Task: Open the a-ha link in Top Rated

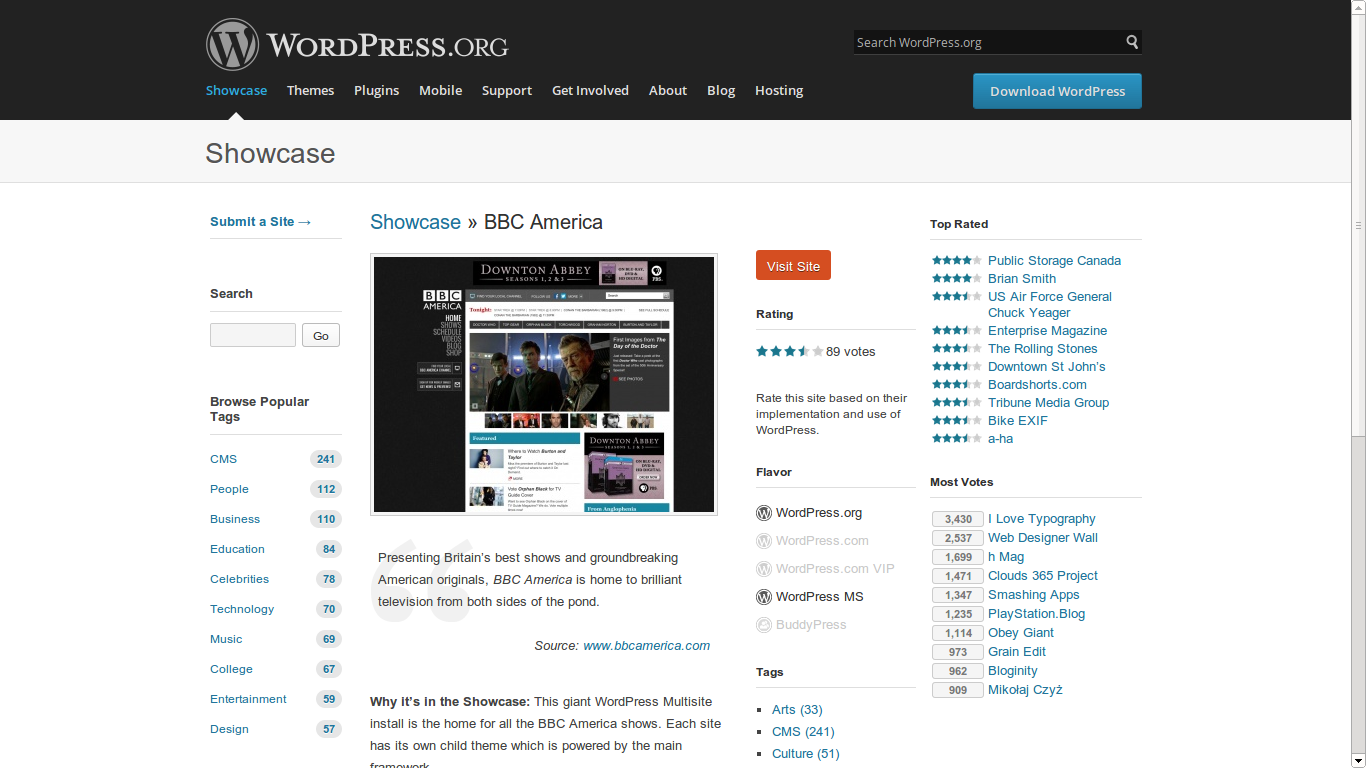Action: pos(1000,438)
